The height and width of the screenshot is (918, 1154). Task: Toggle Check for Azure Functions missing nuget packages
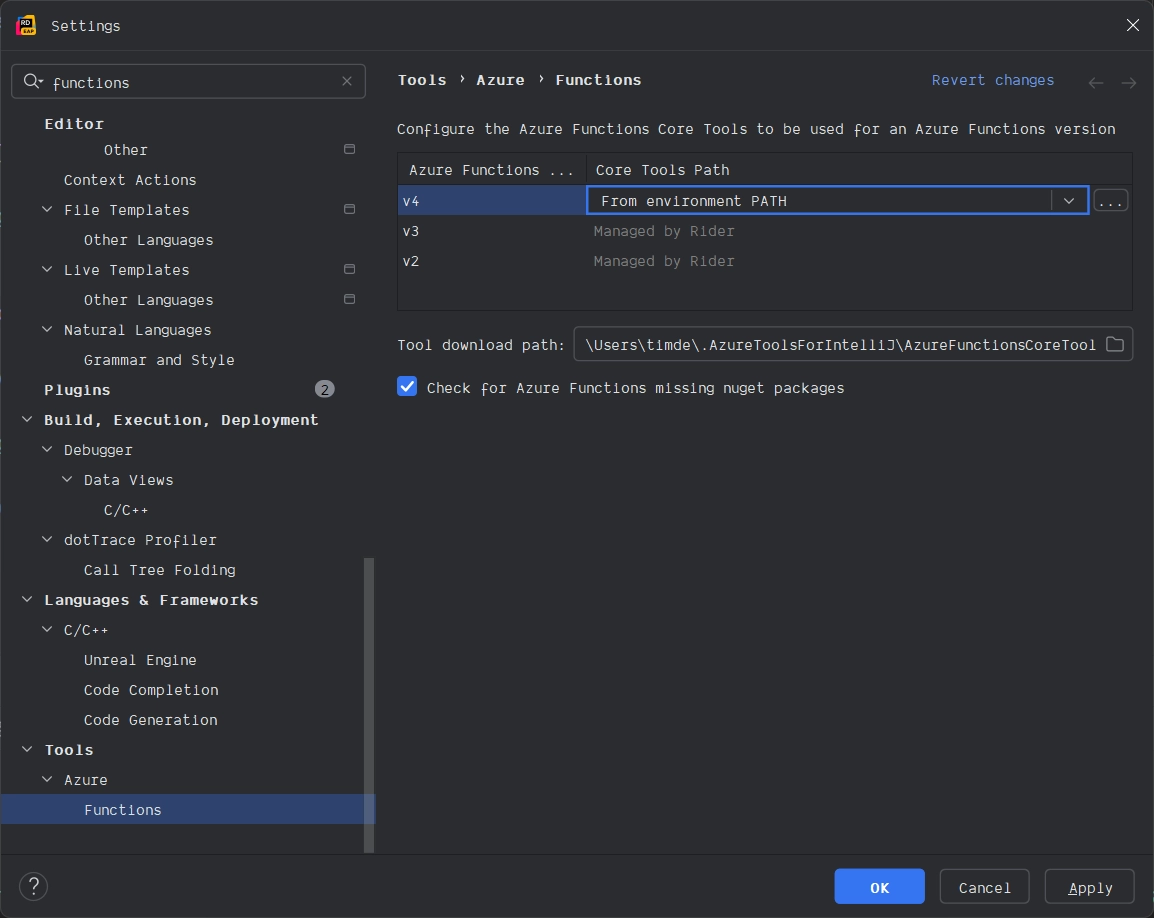click(407, 386)
